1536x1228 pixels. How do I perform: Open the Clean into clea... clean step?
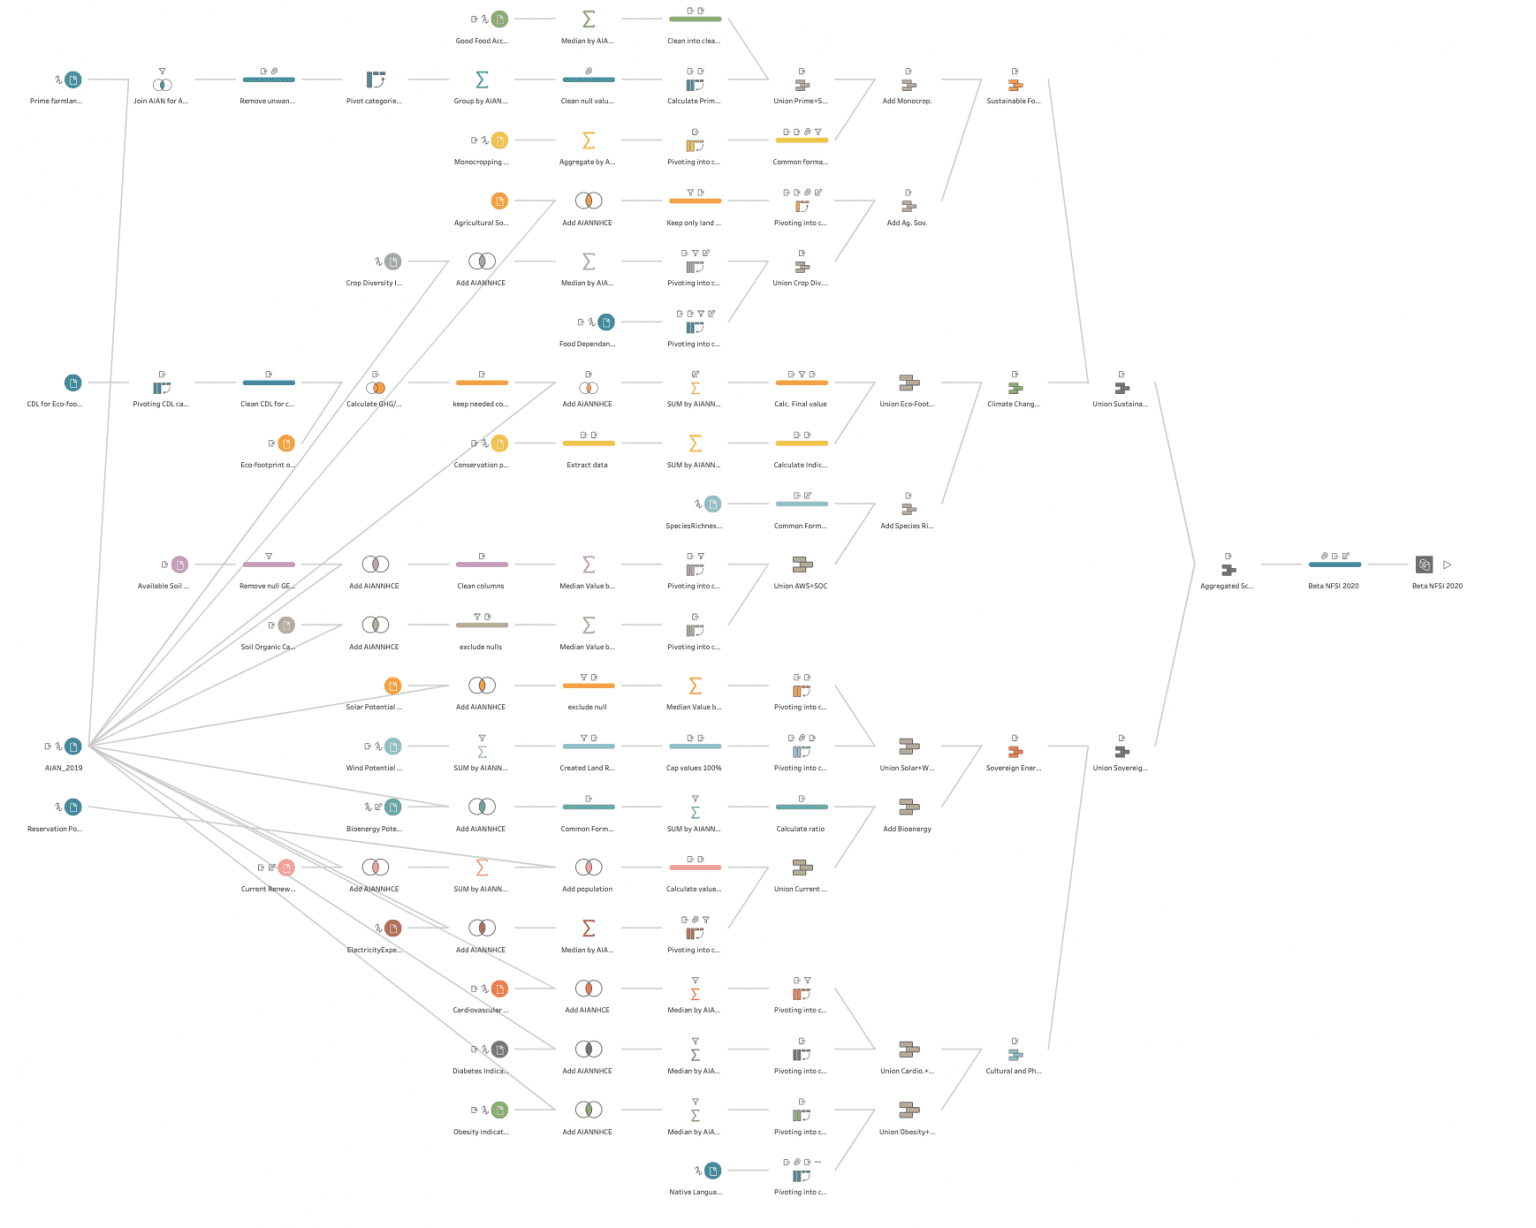tap(695, 19)
